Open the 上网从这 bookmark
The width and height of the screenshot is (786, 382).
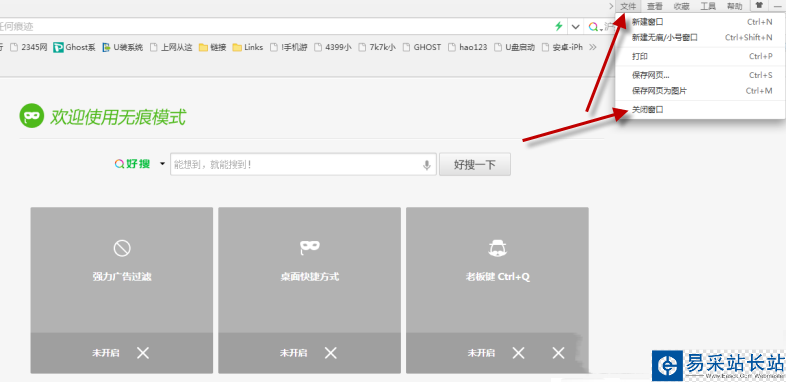tap(170, 48)
